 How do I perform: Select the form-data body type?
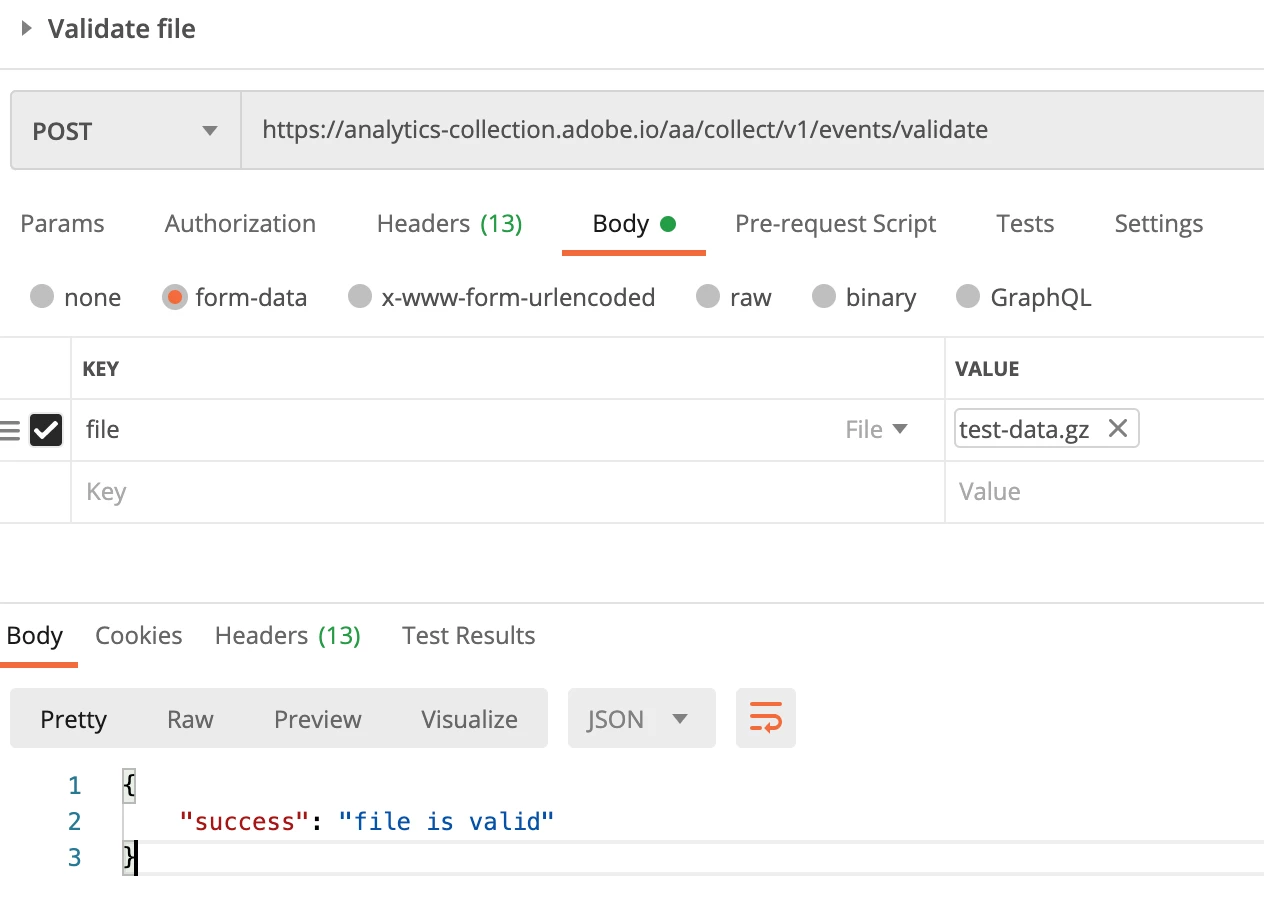[175, 297]
